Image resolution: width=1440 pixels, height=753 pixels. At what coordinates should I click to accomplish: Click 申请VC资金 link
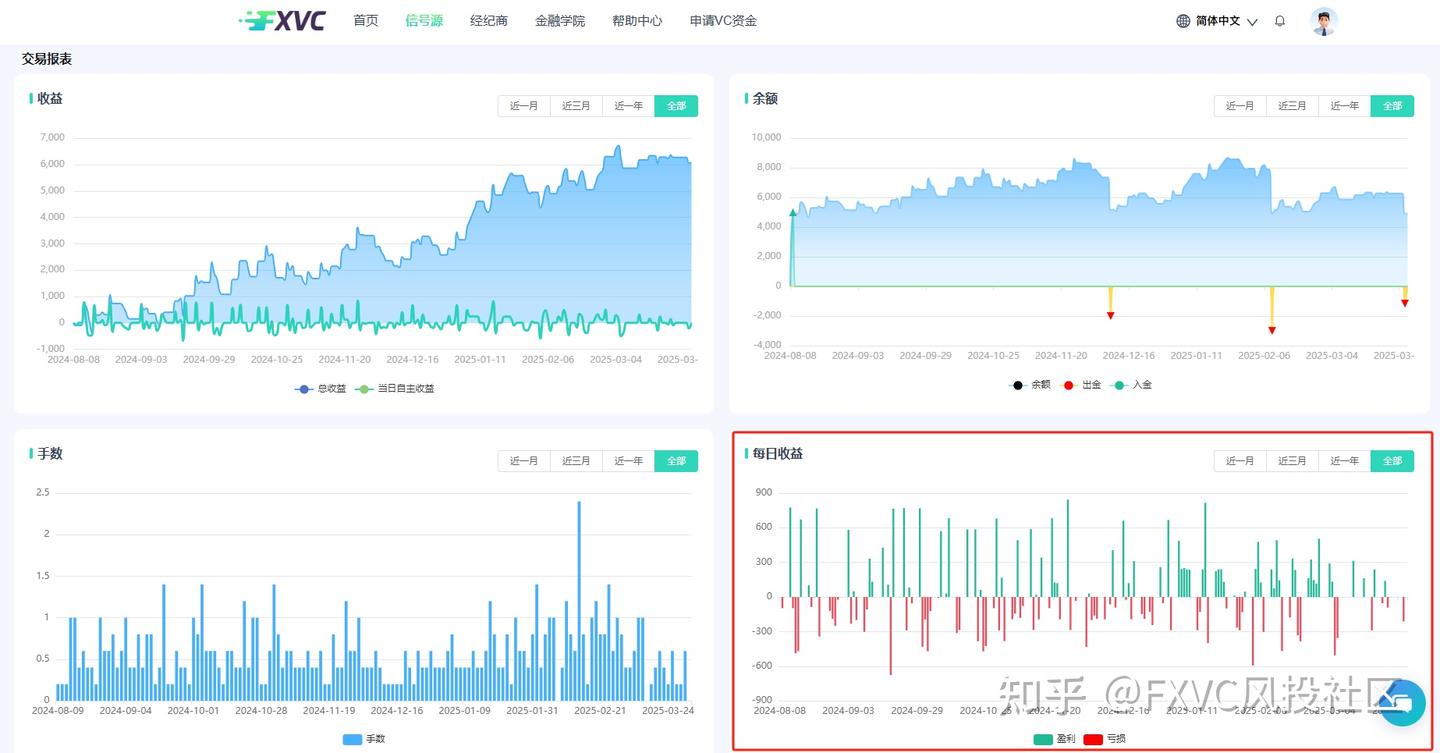pos(723,20)
